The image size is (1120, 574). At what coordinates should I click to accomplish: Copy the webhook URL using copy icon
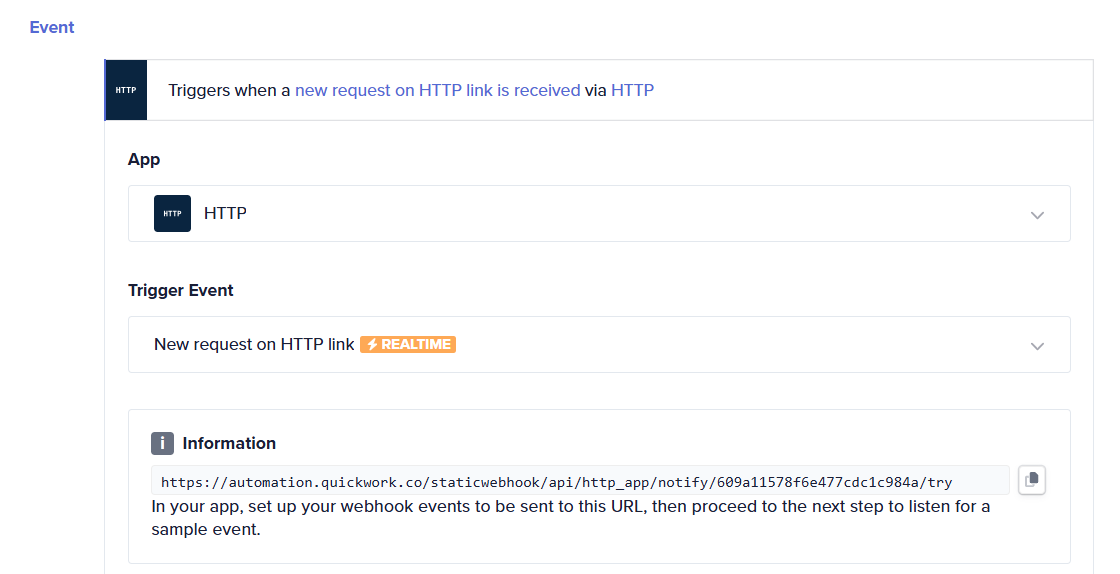[1031, 480]
